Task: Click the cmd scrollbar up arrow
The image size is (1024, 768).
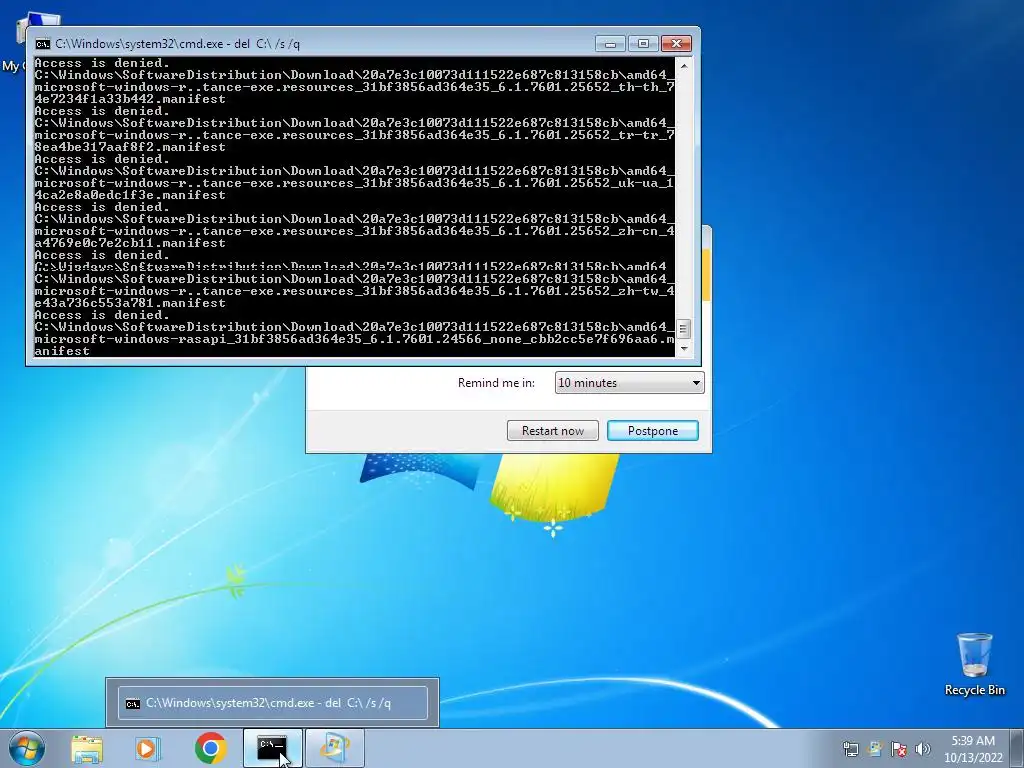Action: (683, 66)
